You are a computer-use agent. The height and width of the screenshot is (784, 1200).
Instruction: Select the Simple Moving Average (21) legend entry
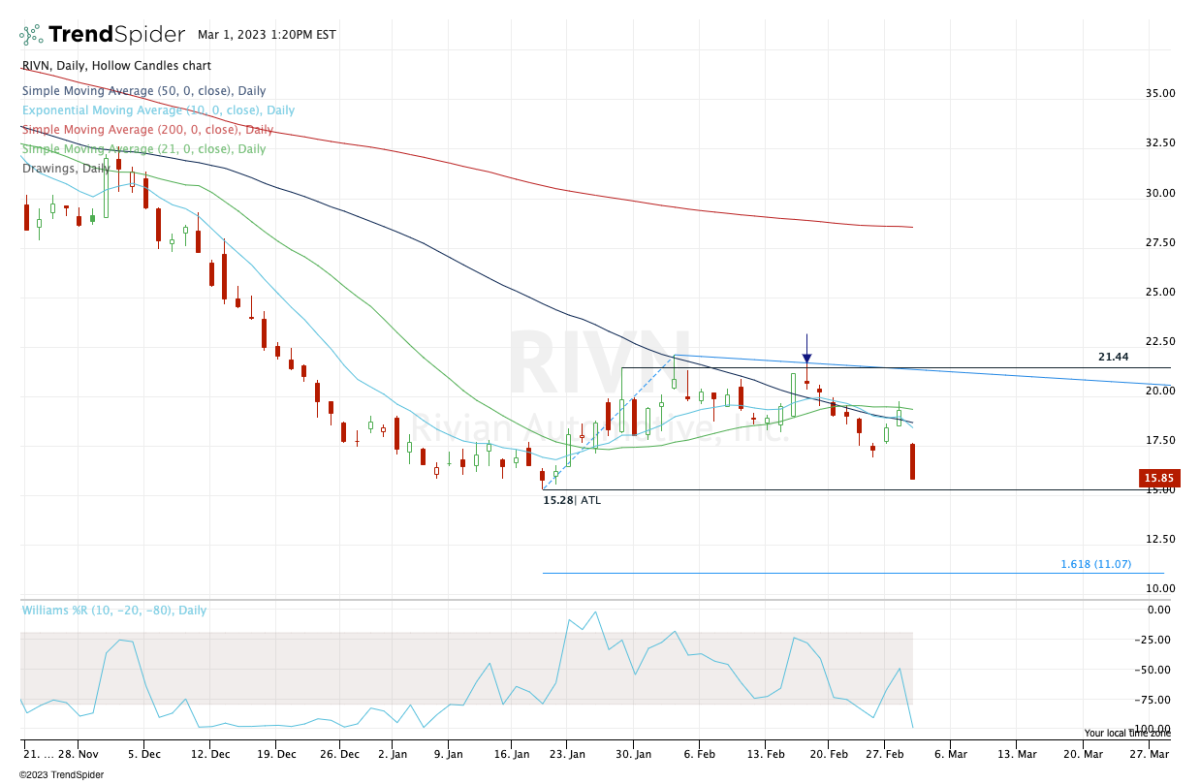coord(144,149)
